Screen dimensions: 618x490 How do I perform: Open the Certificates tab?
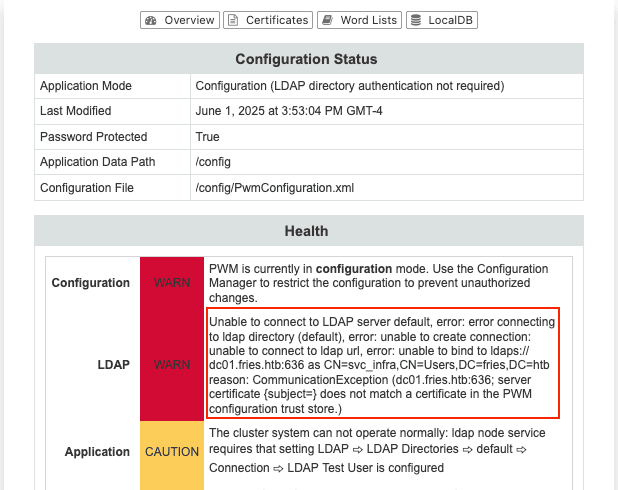coord(268,20)
